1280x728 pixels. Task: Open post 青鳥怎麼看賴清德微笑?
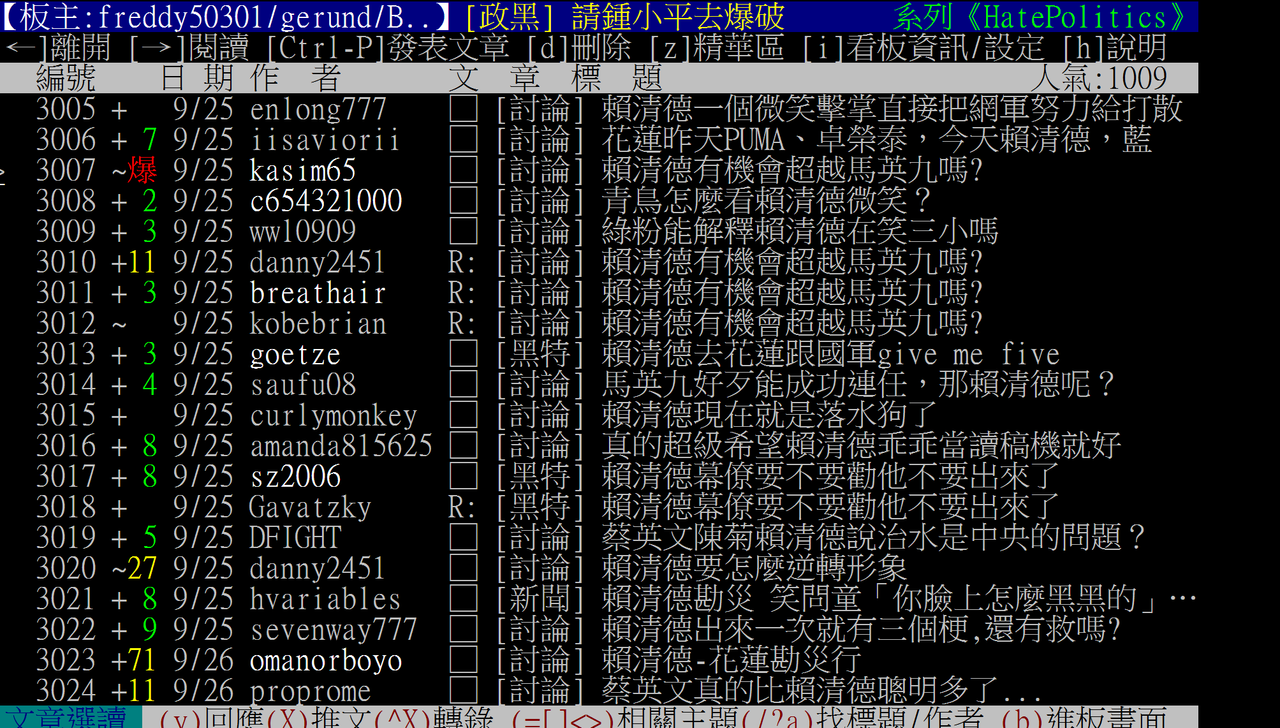[x=768, y=201]
